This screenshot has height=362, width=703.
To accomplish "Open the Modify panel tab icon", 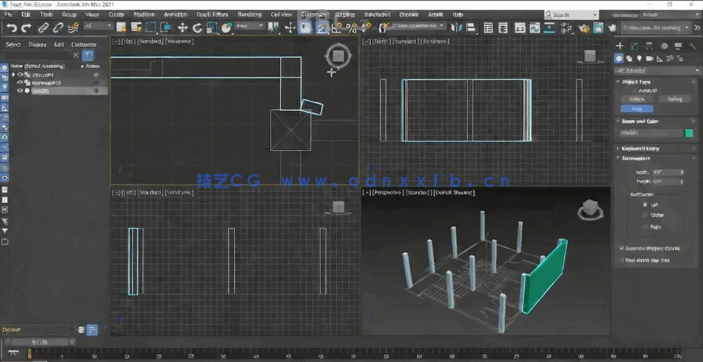I will [634, 46].
